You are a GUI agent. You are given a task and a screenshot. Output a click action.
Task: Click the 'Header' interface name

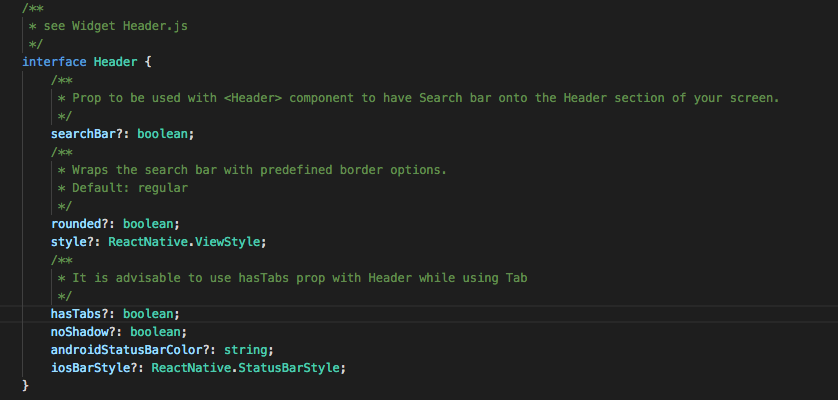point(115,62)
